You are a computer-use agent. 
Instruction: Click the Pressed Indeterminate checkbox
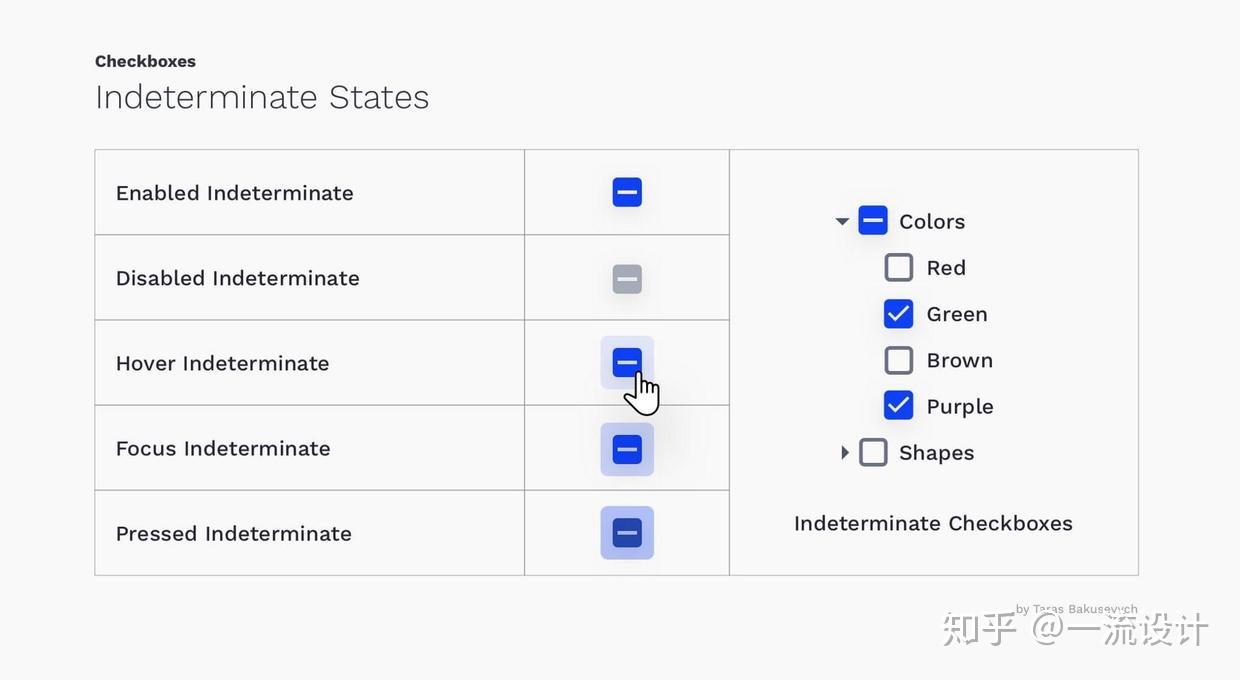[627, 533]
